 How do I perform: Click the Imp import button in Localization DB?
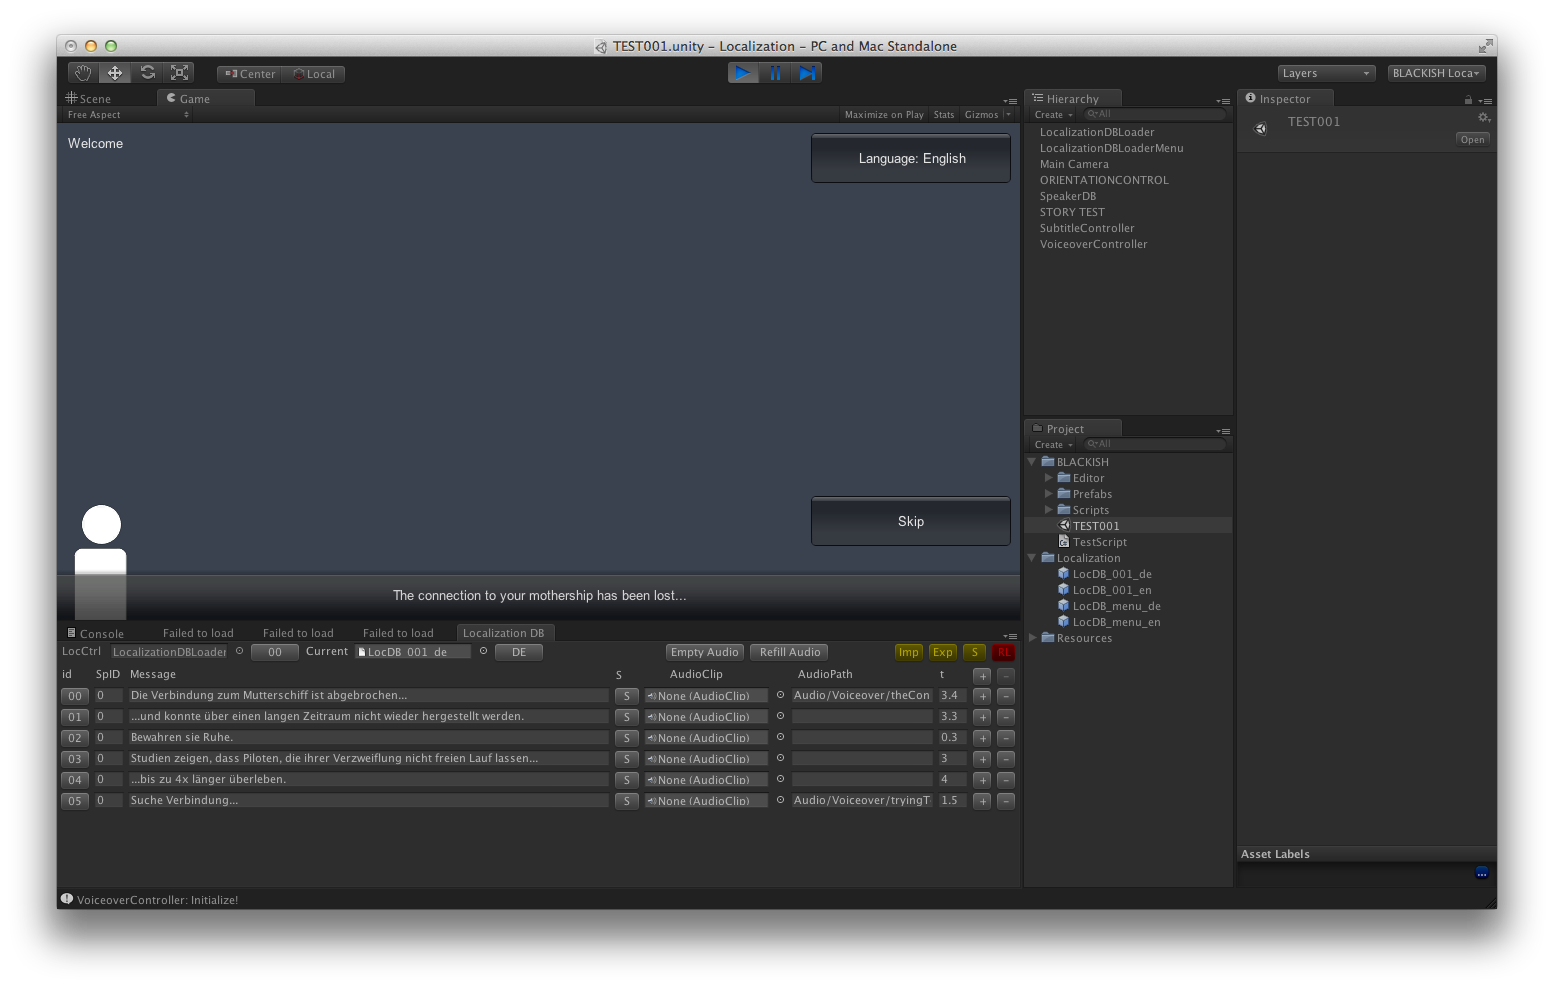coord(908,652)
